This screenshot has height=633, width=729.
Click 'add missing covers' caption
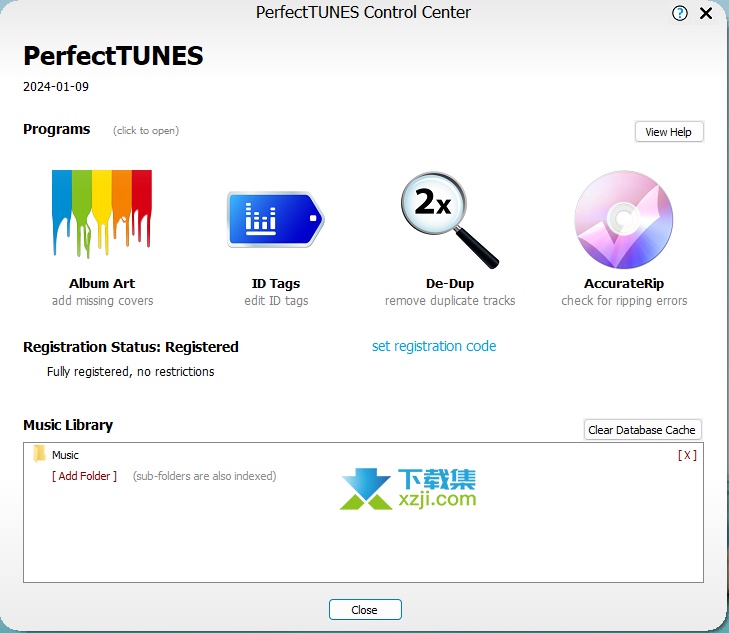coord(102,301)
